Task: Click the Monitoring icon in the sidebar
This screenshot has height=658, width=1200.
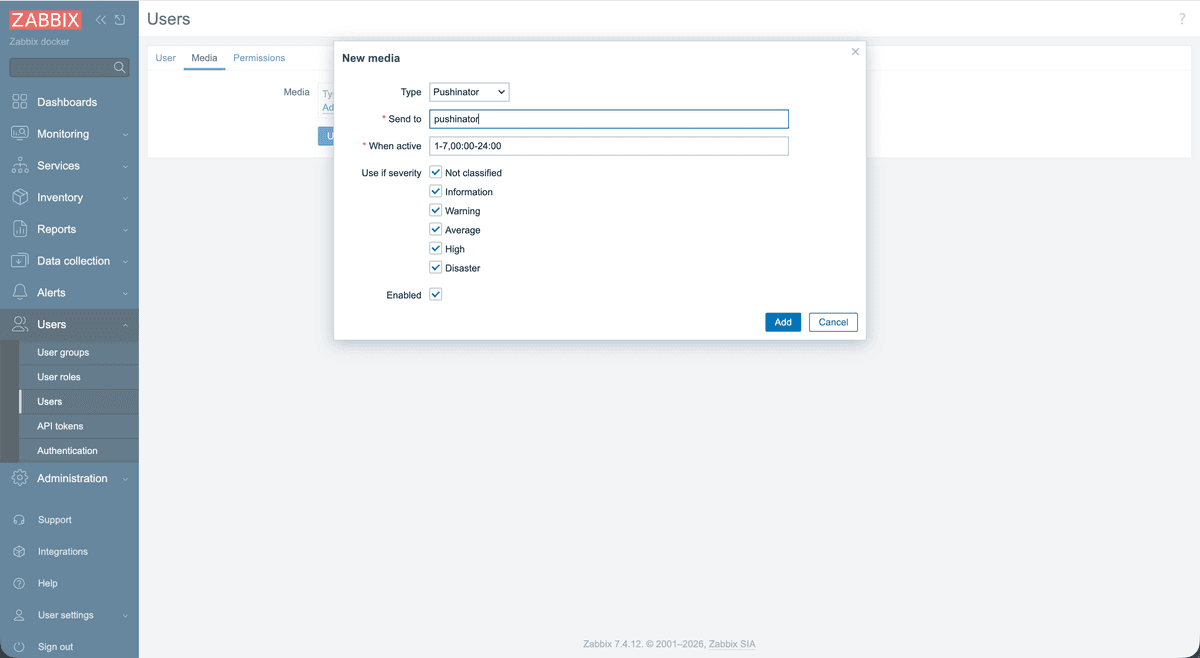Action: 20,134
